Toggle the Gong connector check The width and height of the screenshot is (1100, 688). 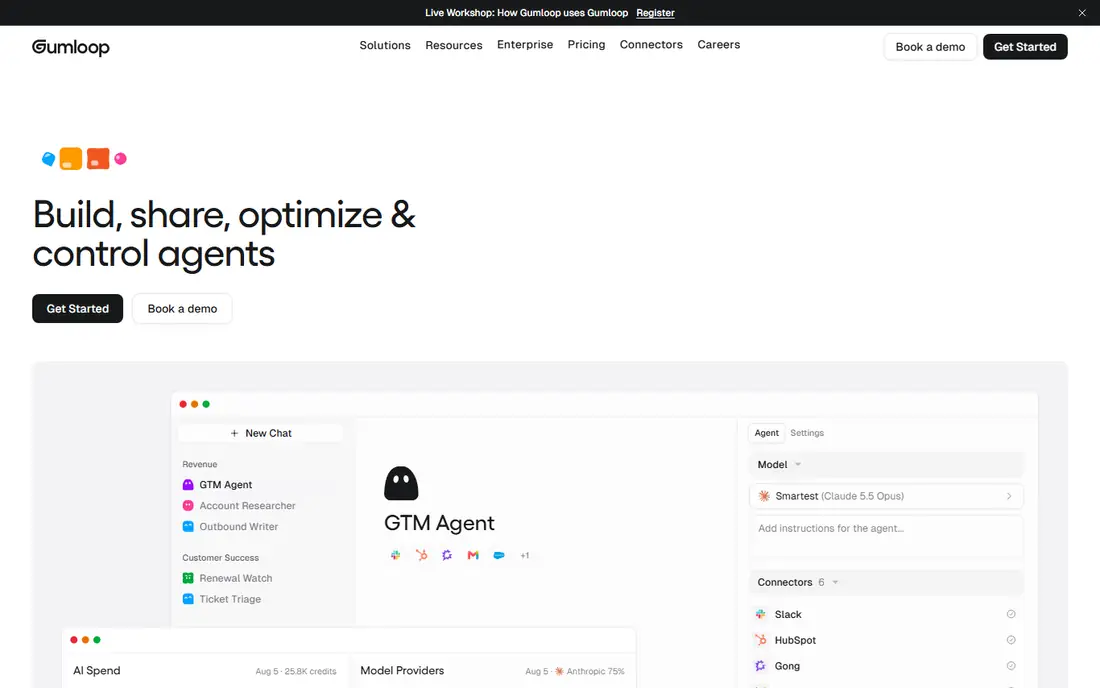point(1011,666)
